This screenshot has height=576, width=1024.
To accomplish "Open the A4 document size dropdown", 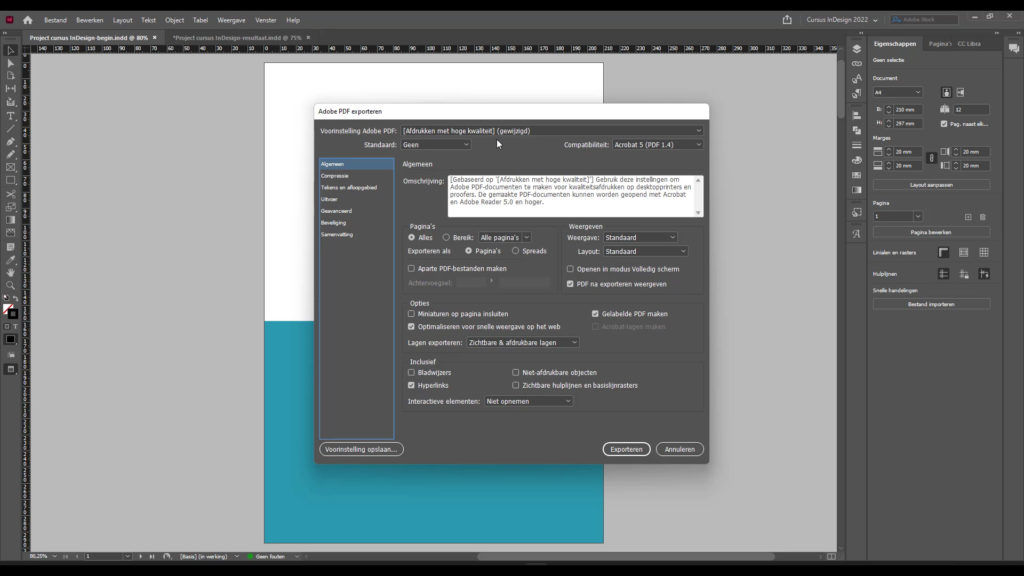I will pos(898,93).
